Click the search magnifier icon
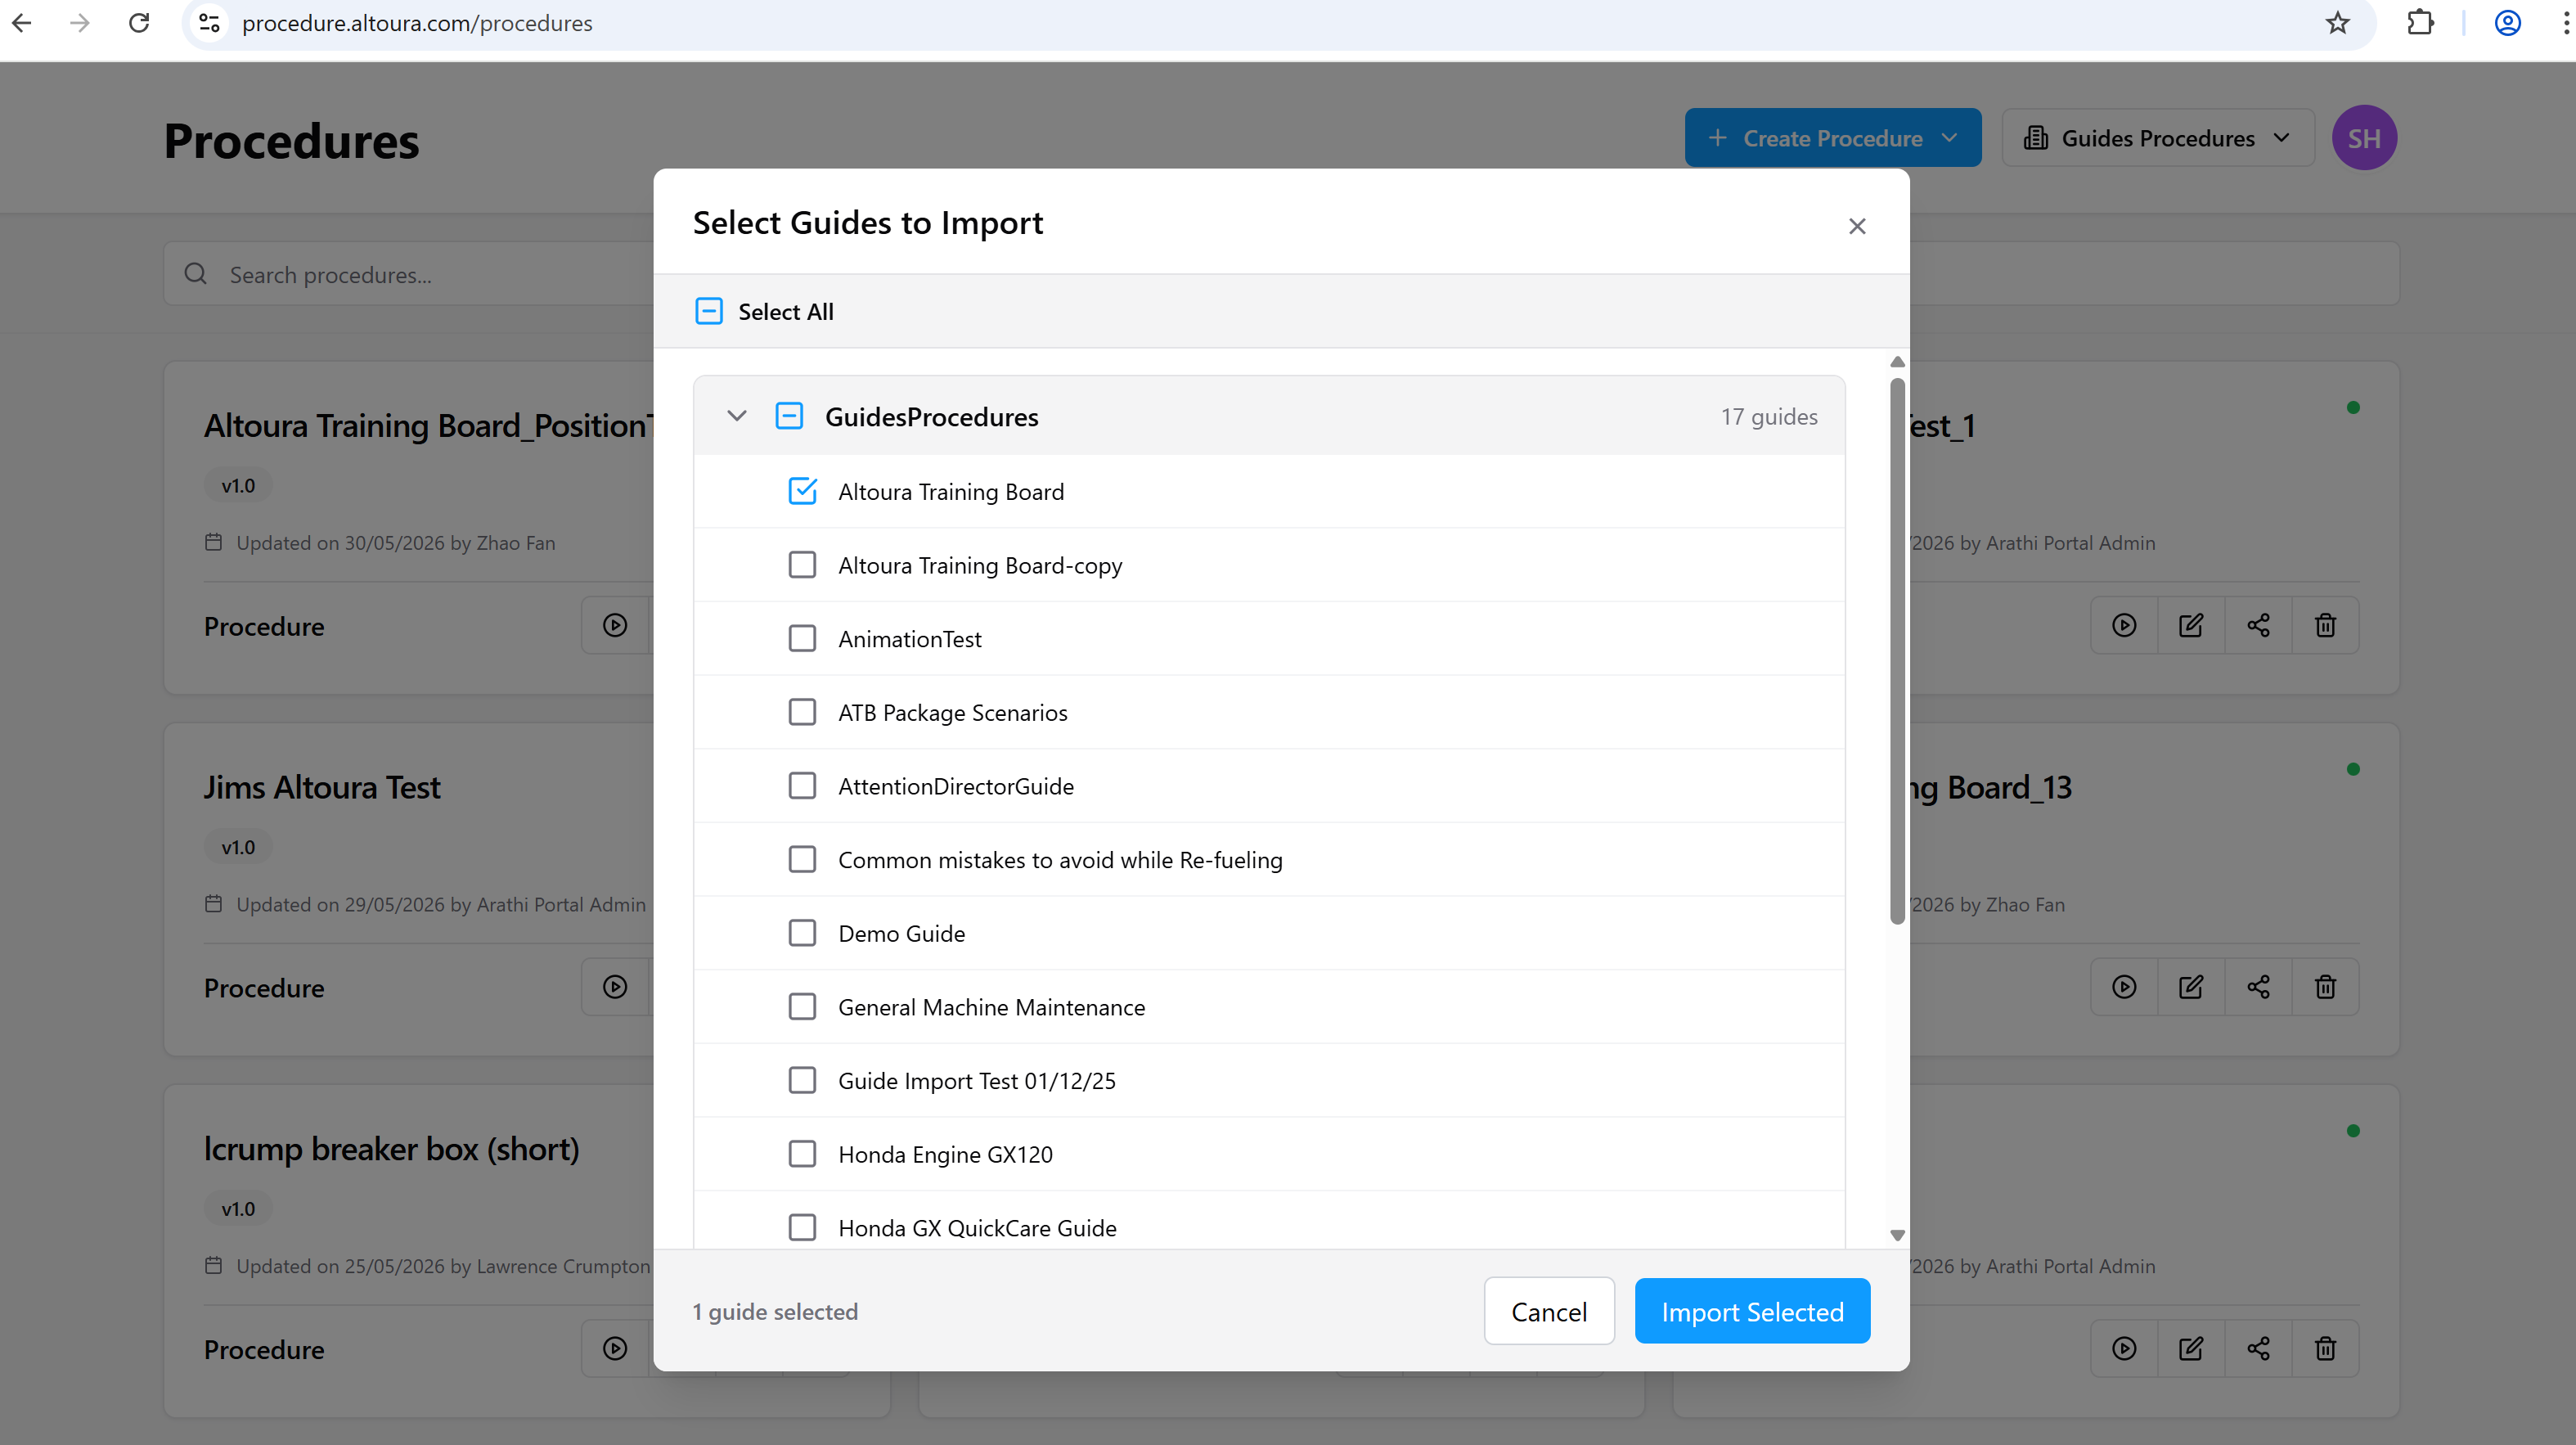Viewport: 2576px width, 1445px height. 196,274
